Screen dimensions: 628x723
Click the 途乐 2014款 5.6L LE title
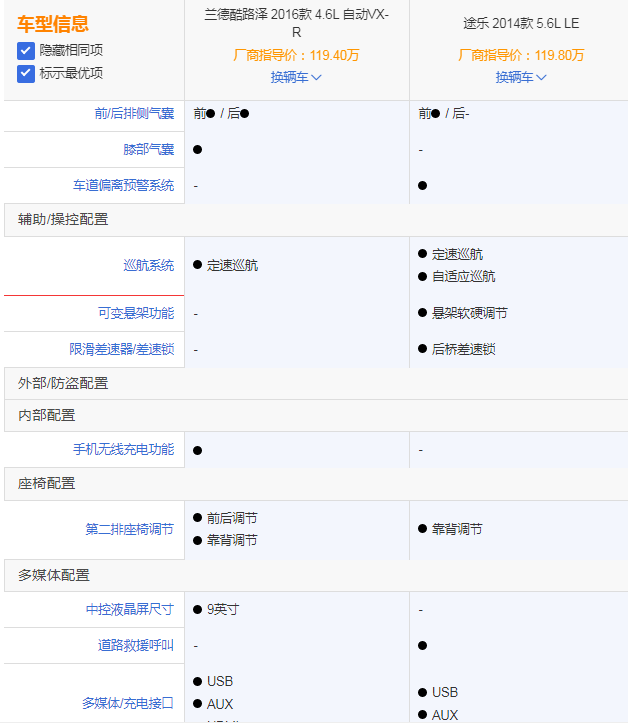tap(521, 23)
